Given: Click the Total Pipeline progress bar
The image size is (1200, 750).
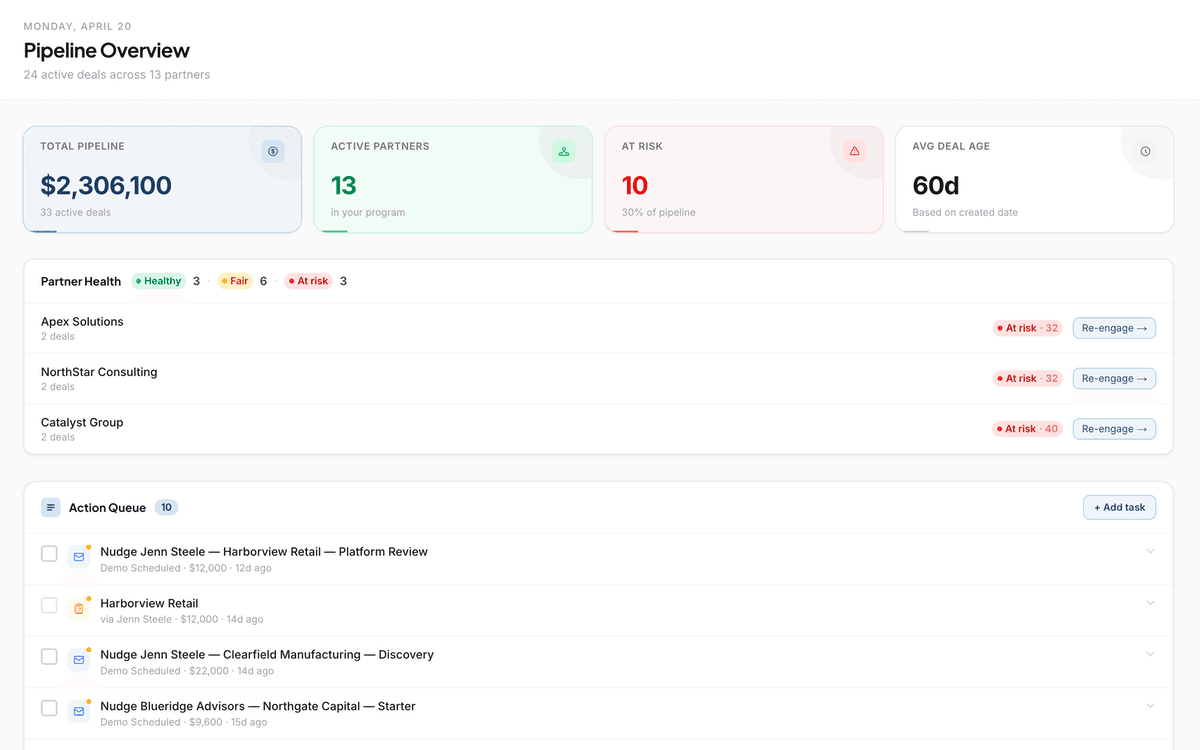Looking at the screenshot, I should coord(44,231).
